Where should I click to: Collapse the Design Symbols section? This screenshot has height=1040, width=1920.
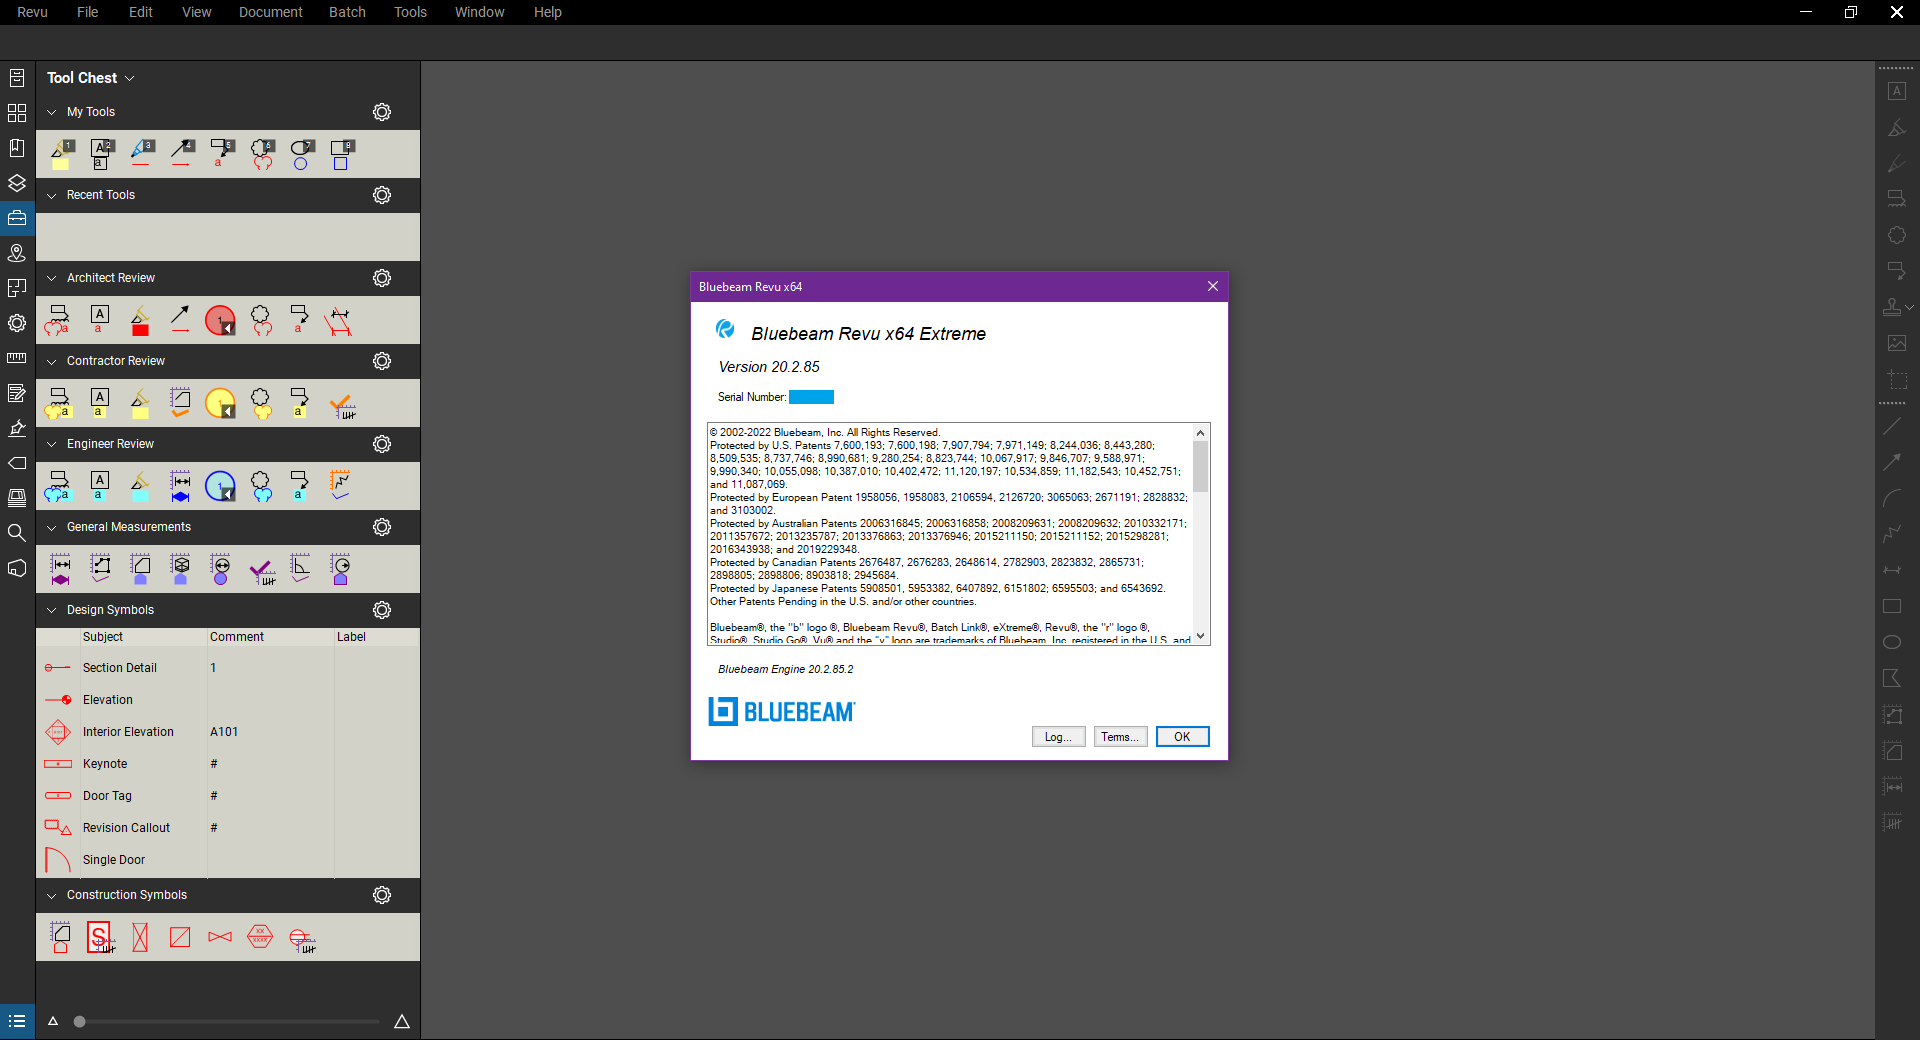click(x=52, y=610)
